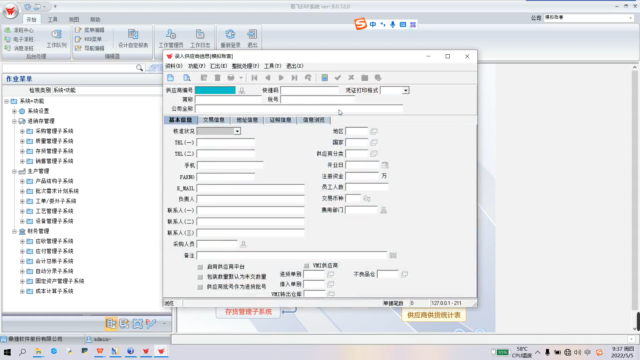Click the supplier number lookup icon
The height and width of the screenshot is (360, 640).
pyautogui.click(x=242, y=90)
